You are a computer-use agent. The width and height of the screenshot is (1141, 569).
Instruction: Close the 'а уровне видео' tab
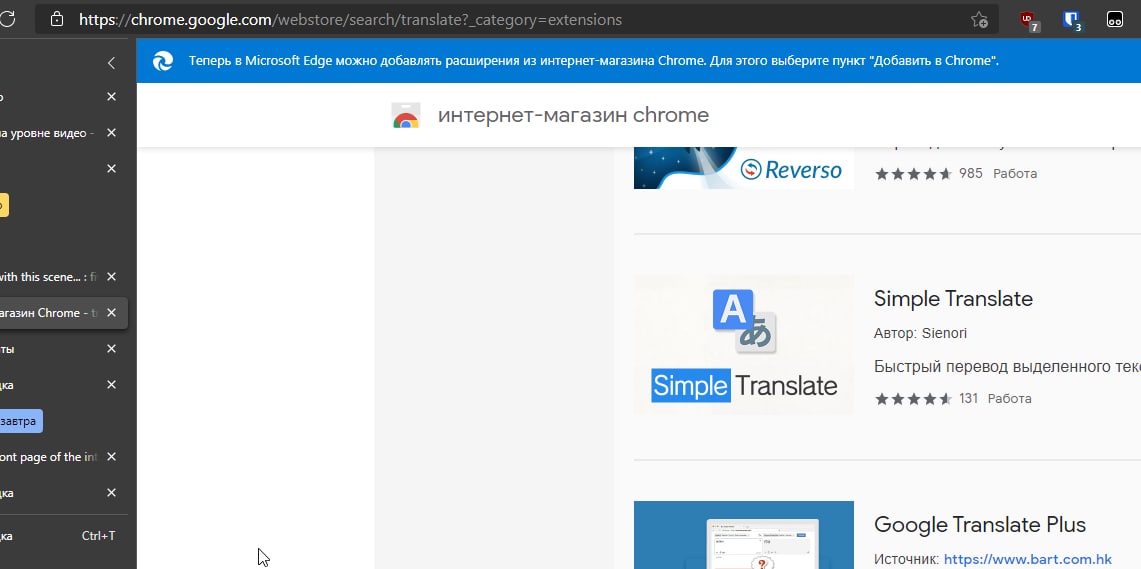point(111,132)
